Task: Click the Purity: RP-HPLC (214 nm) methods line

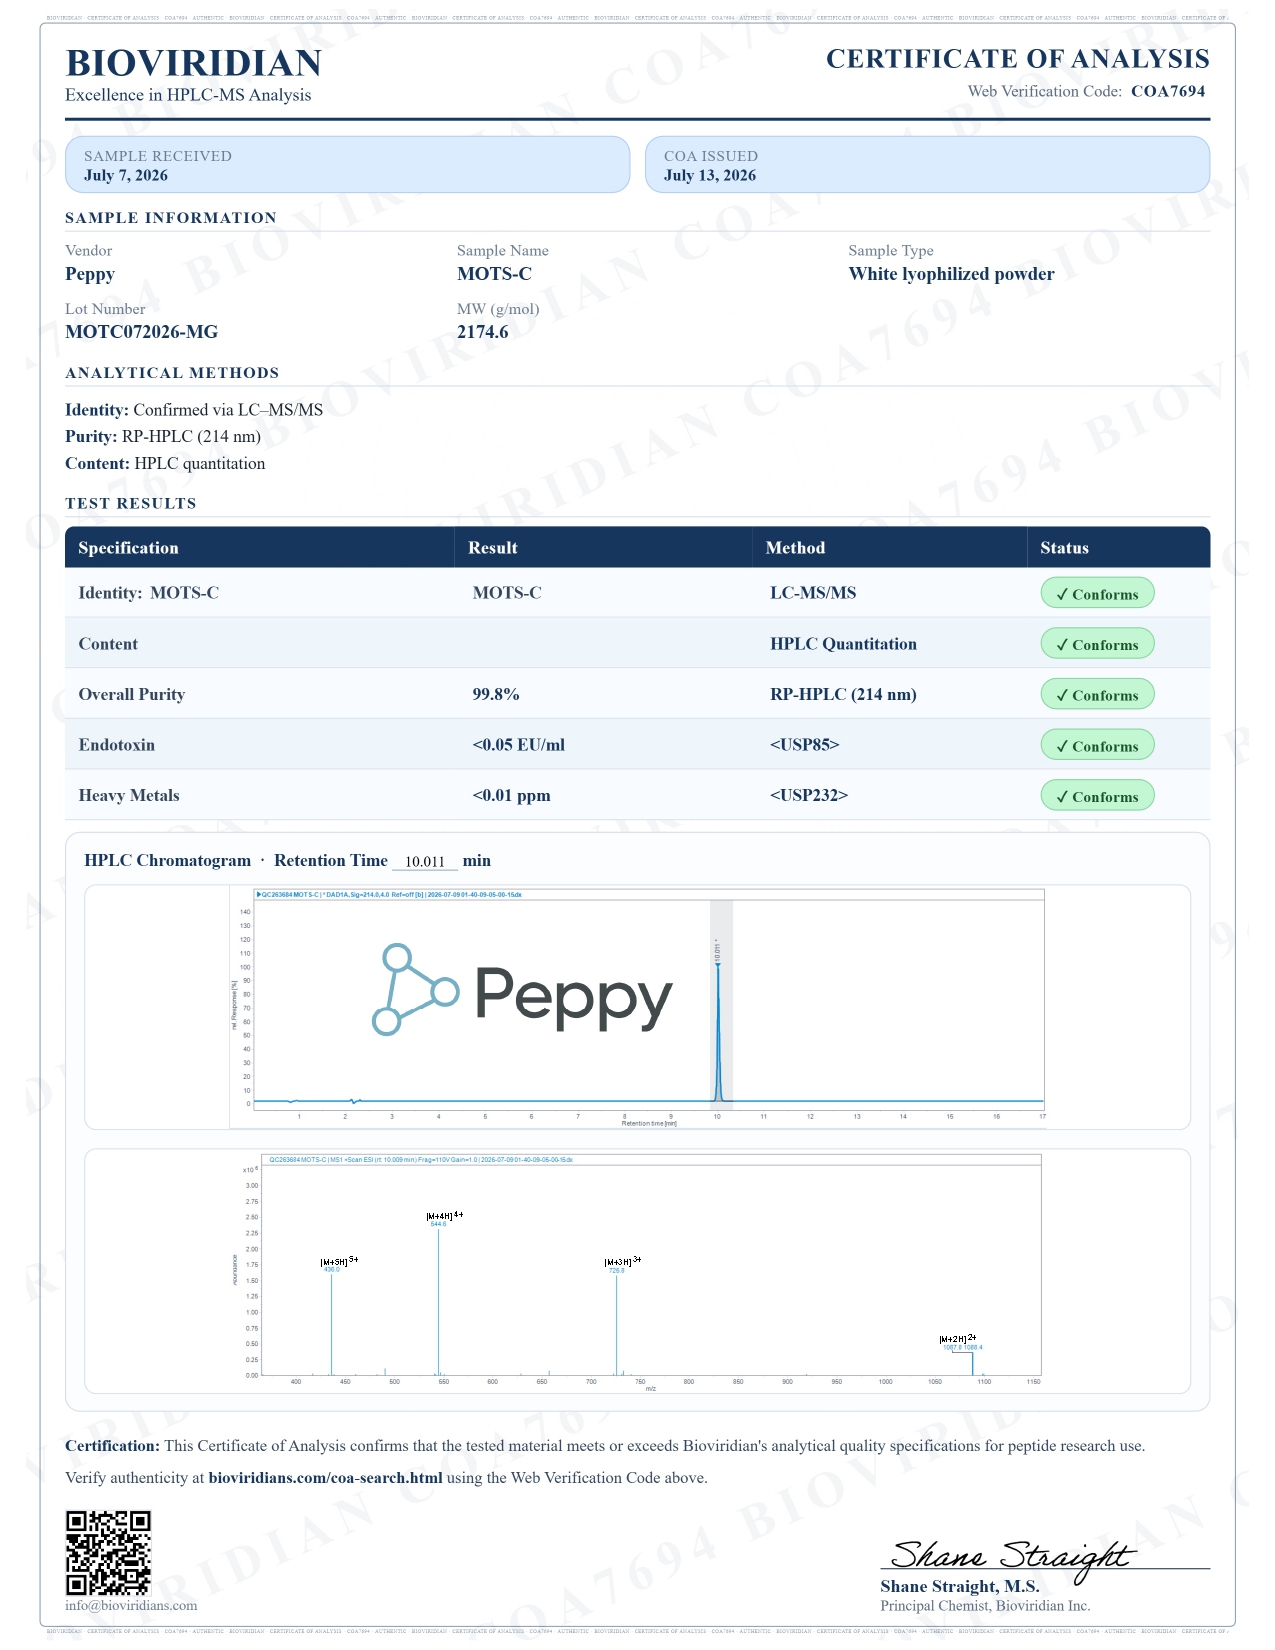Action: pos(163,436)
